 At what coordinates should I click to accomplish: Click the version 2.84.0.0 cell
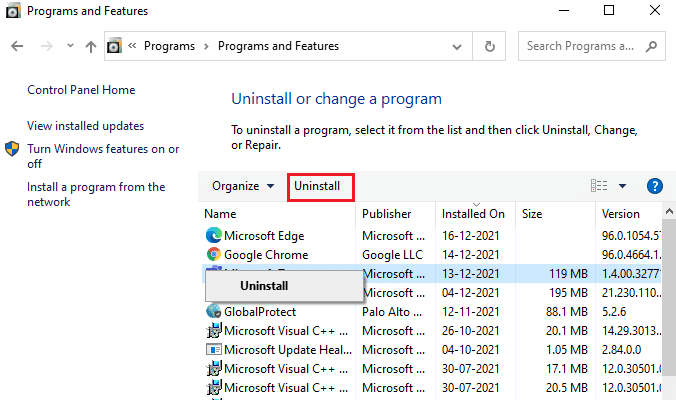(621, 350)
